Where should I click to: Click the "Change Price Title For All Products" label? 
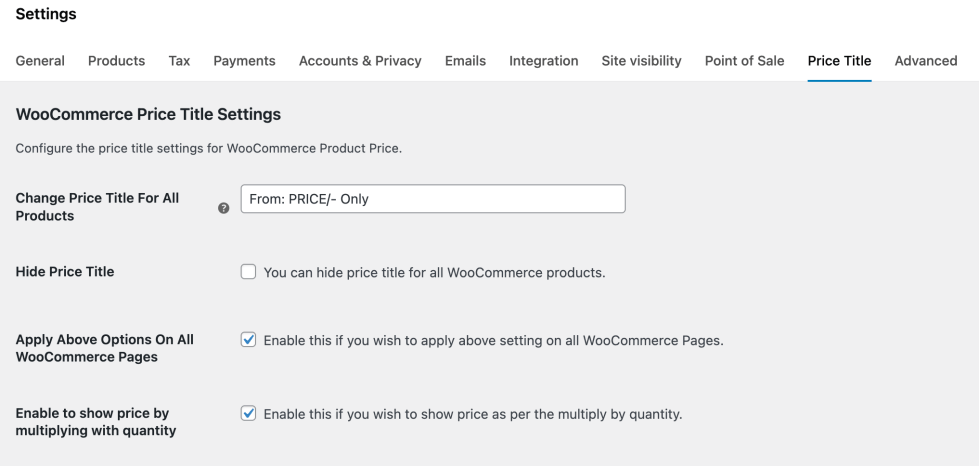pyautogui.click(x=97, y=207)
